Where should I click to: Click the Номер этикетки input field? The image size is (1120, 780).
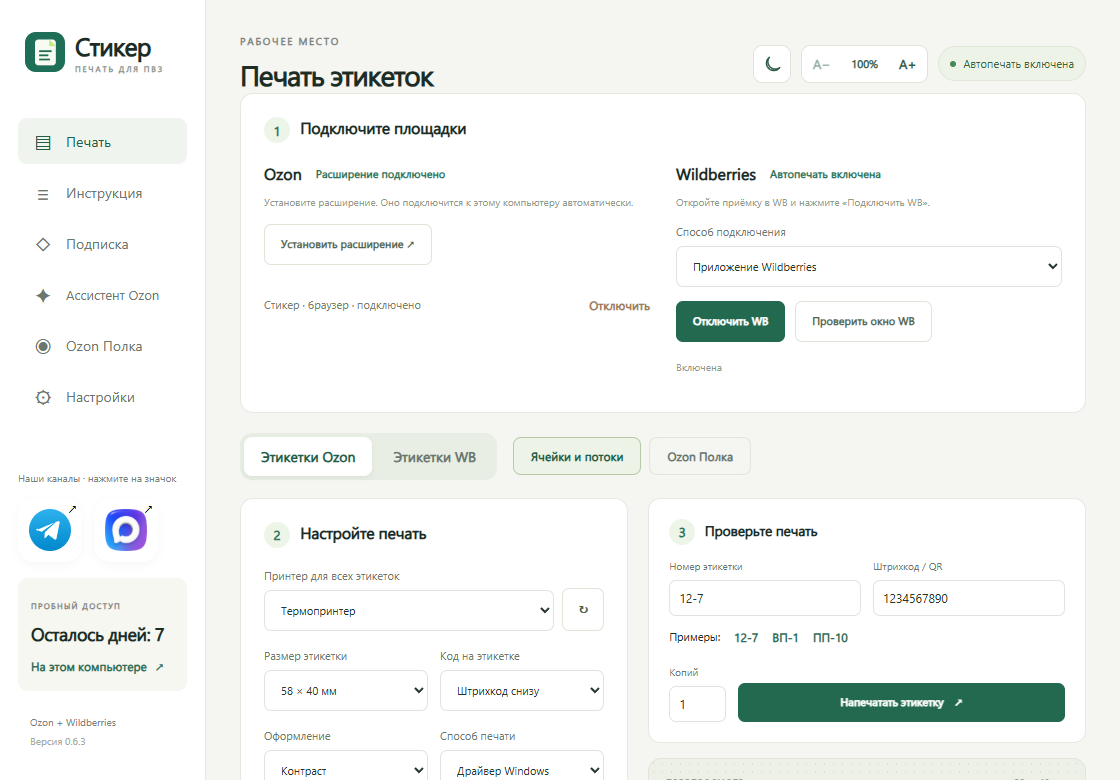pos(764,598)
